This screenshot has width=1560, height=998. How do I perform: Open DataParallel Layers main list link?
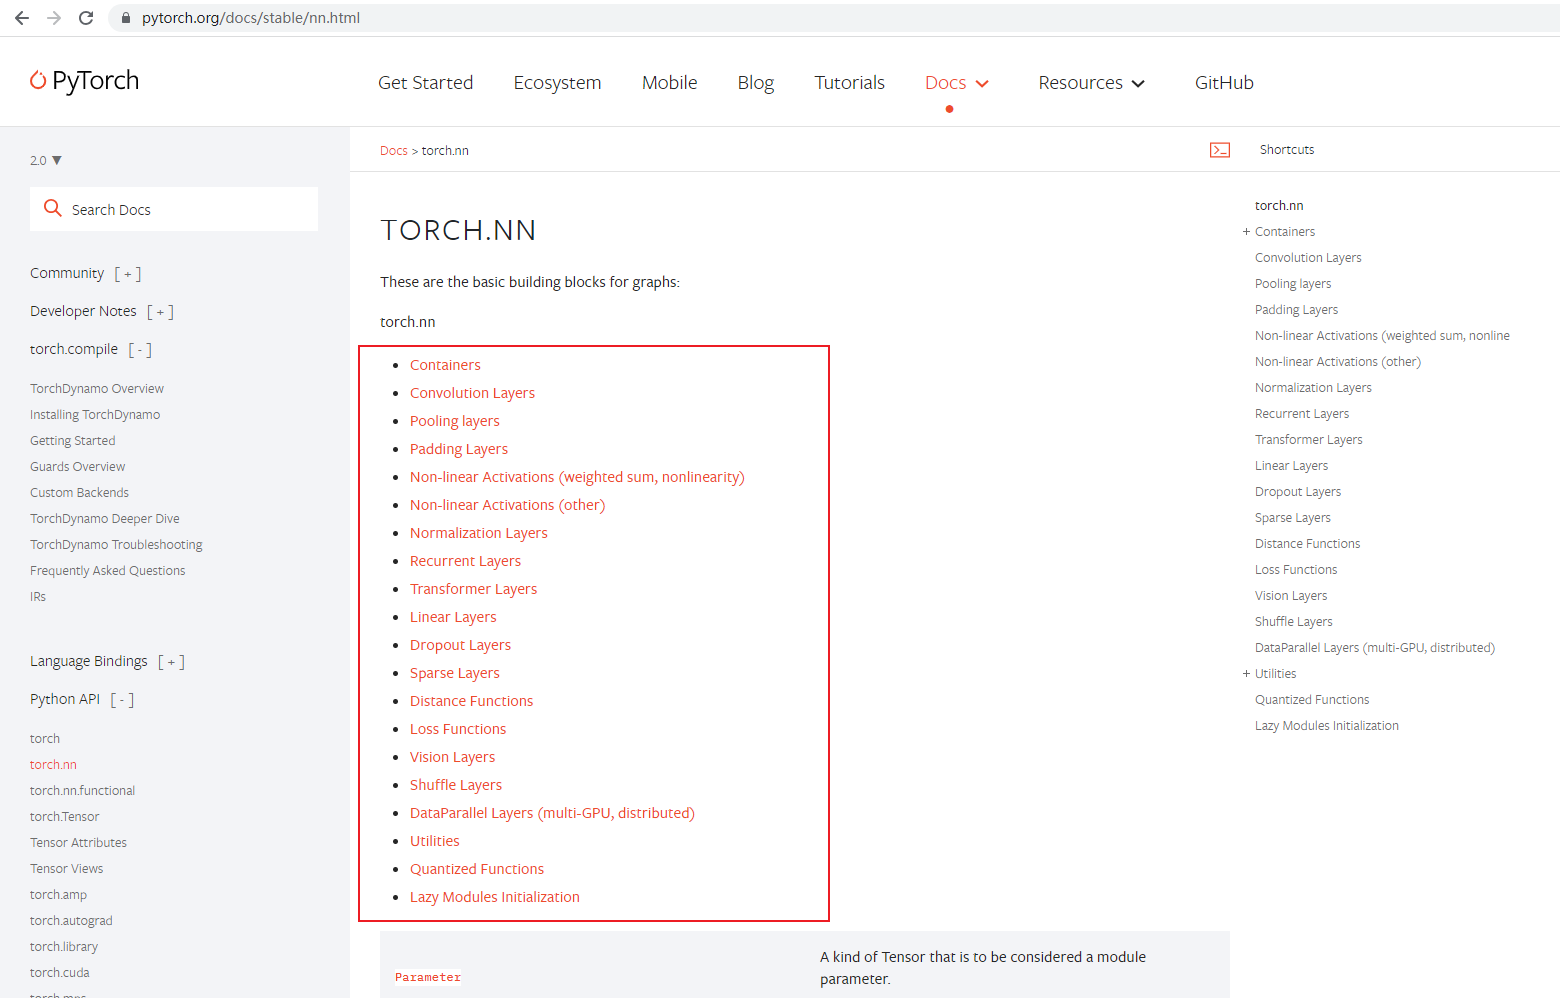[x=552, y=813]
